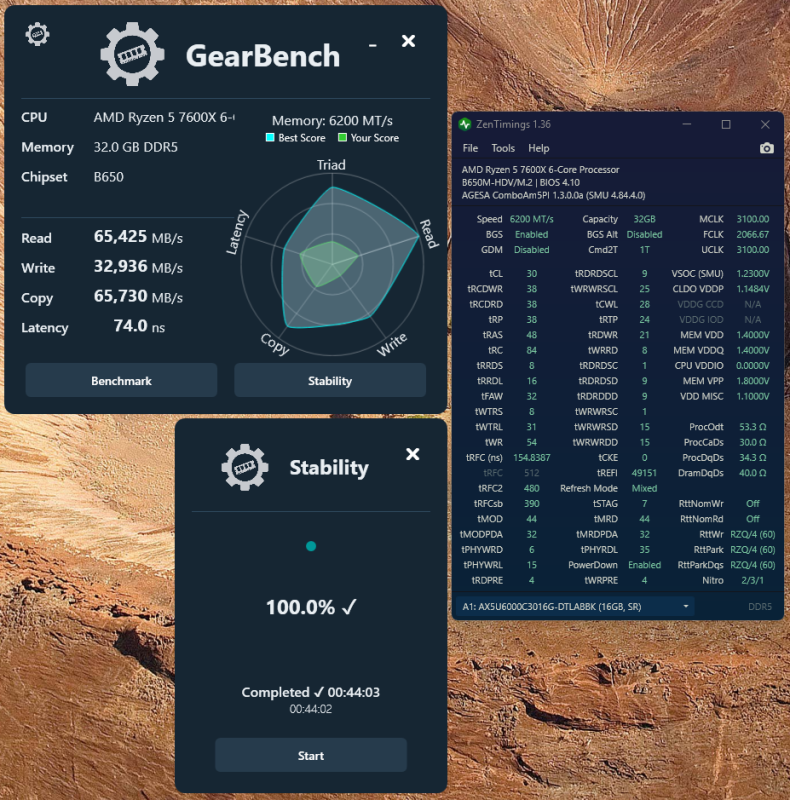Image resolution: width=790 pixels, height=800 pixels.
Task: Take screenshot with ZenTimings camera icon
Action: point(767,148)
